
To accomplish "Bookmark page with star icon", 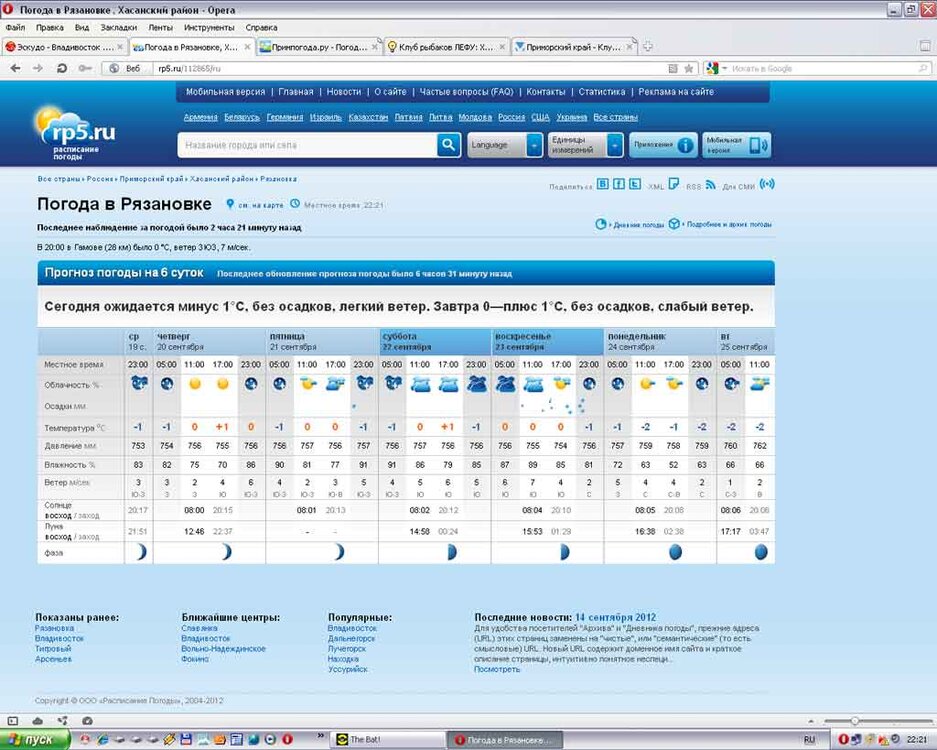I will point(689,69).
